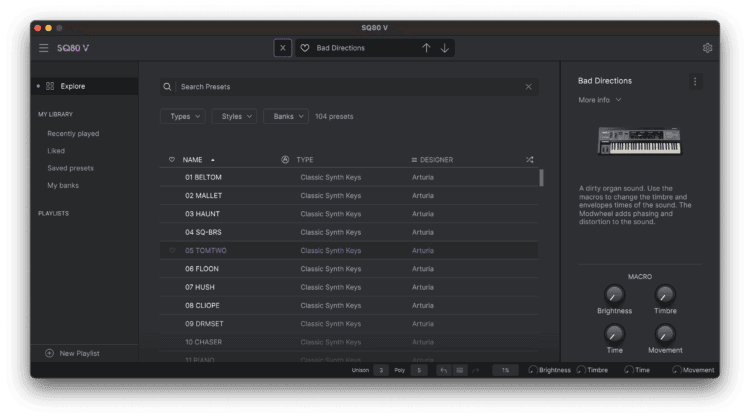
Task: Open Recently played library
Action: pyautogui.click(x=73, y=133)
